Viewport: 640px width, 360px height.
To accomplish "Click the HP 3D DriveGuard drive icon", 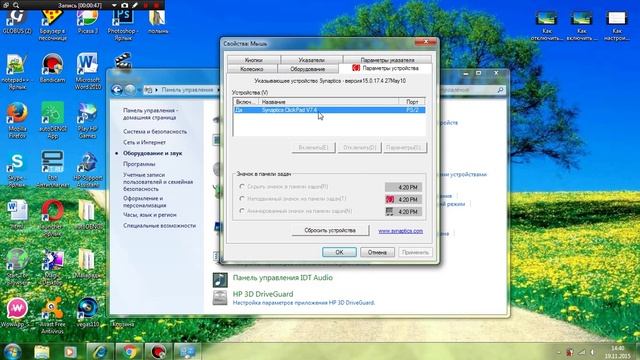I will pyautogui.click(x=220, y=298).
